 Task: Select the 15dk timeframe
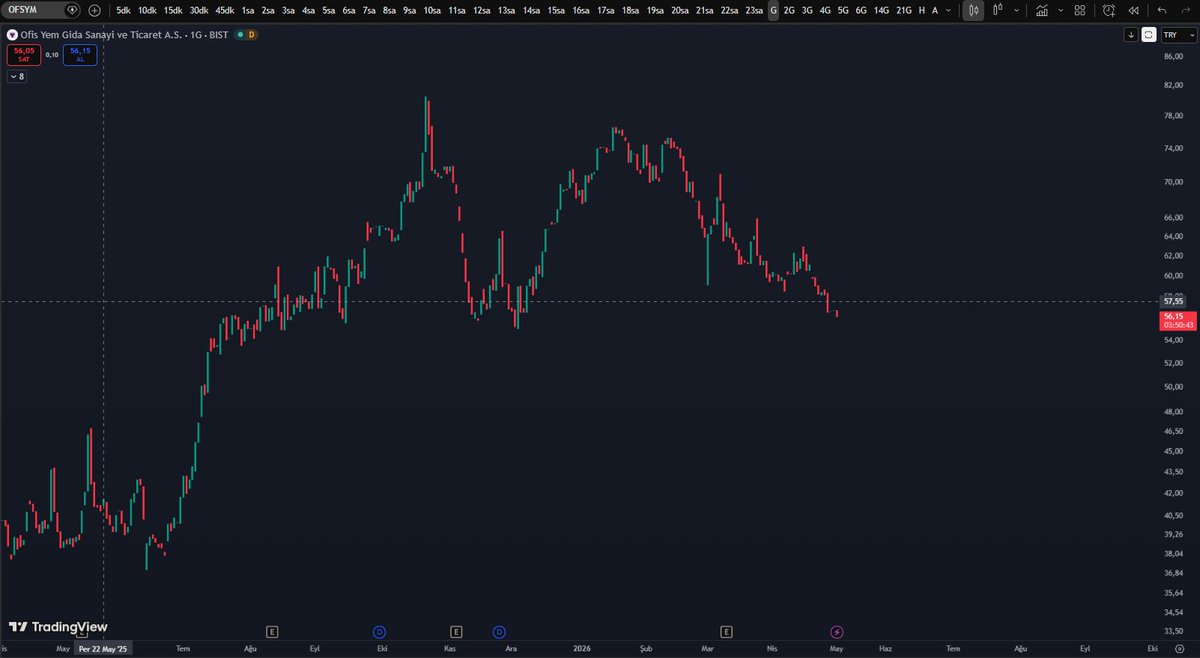coord(173,10)
